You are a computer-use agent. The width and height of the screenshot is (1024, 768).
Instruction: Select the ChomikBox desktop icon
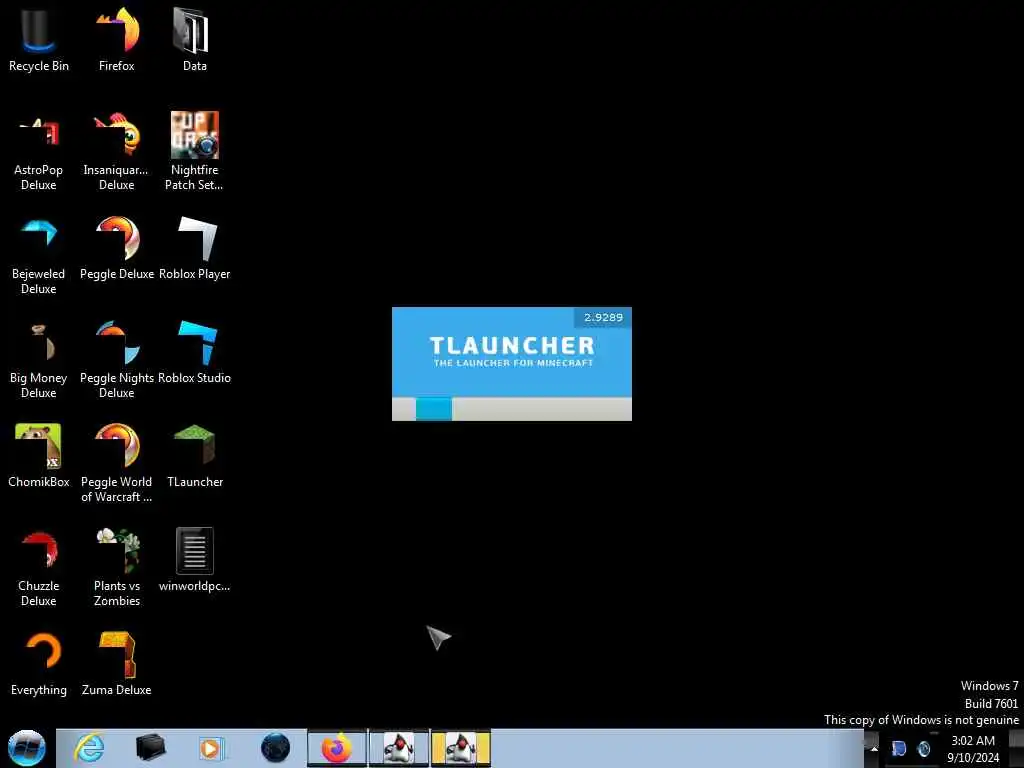click(x=39, y=456)
